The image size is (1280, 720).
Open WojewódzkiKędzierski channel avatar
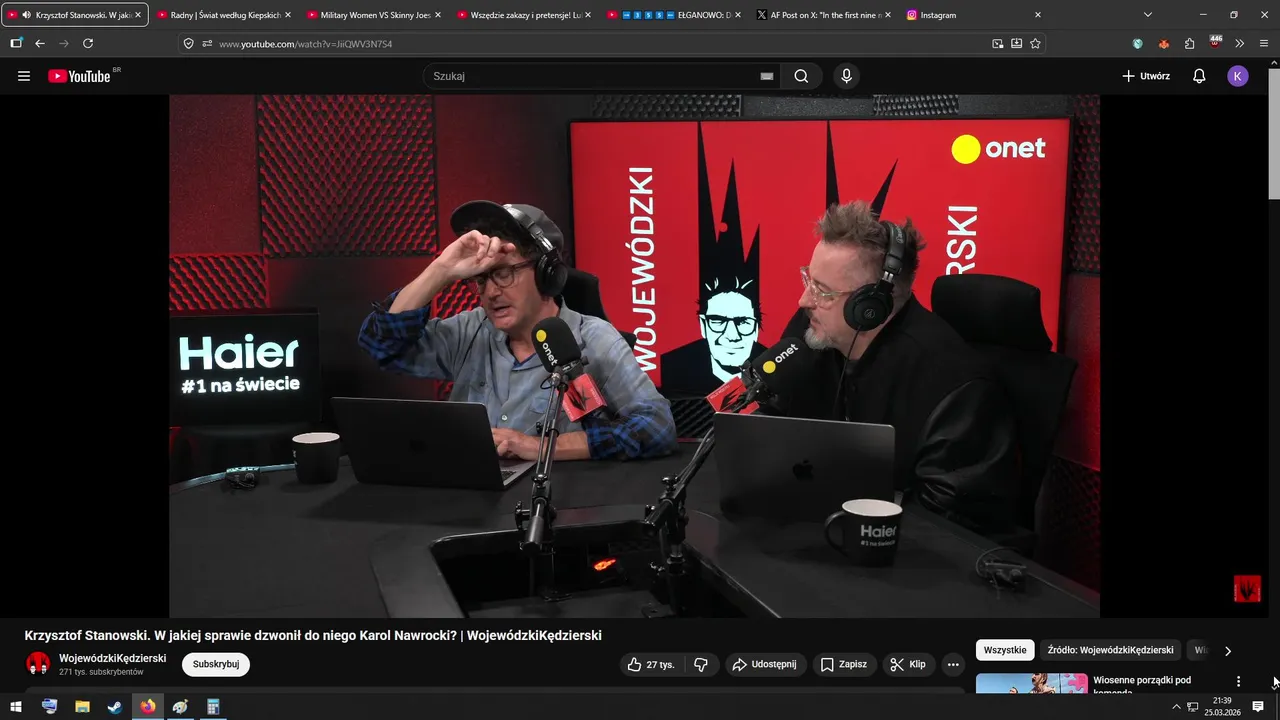38,664
